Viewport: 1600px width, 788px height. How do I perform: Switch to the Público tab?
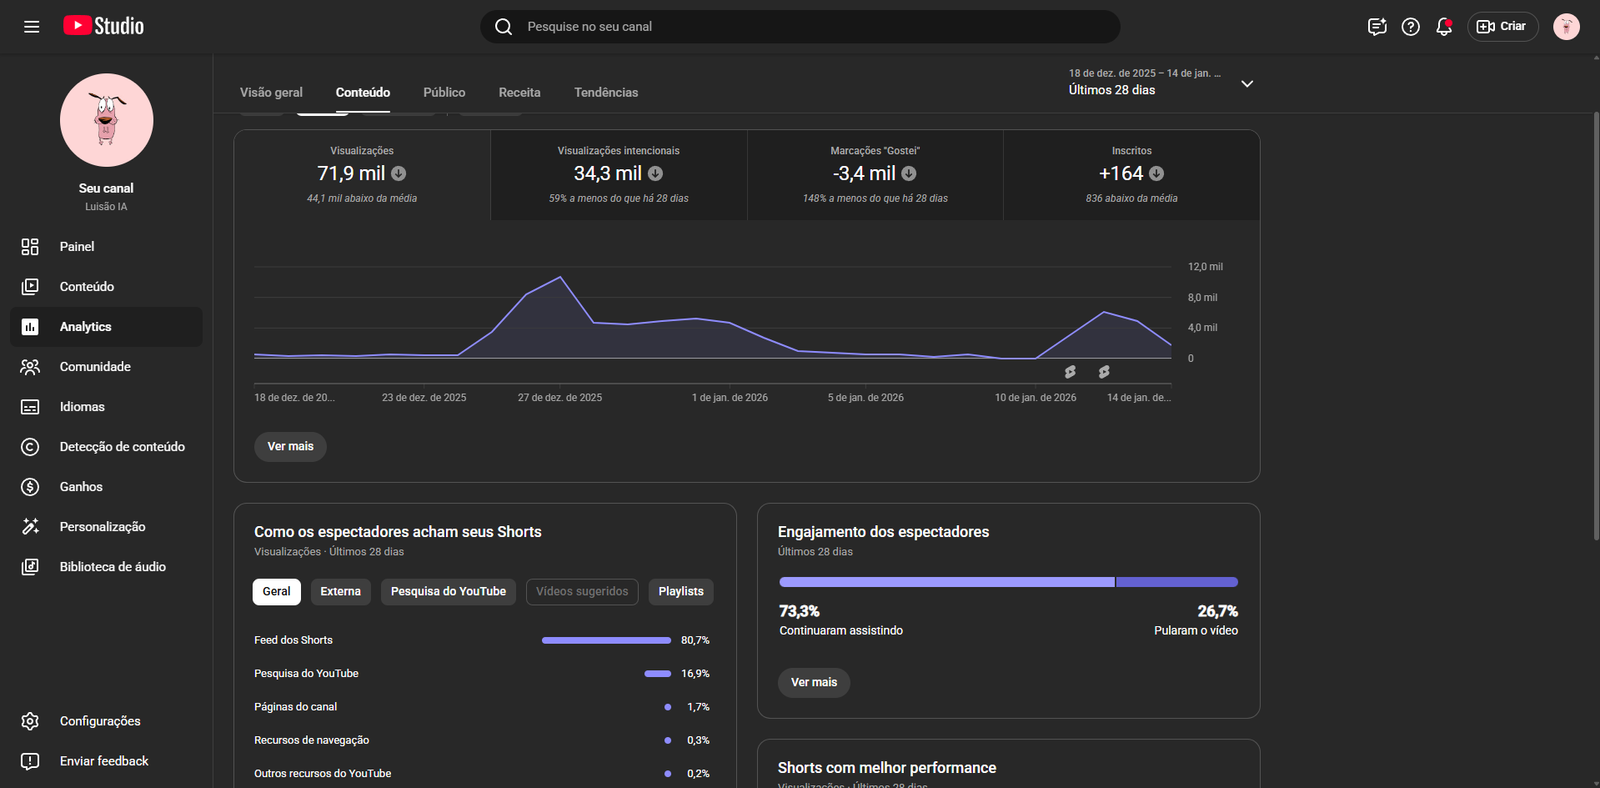point(444,93)
